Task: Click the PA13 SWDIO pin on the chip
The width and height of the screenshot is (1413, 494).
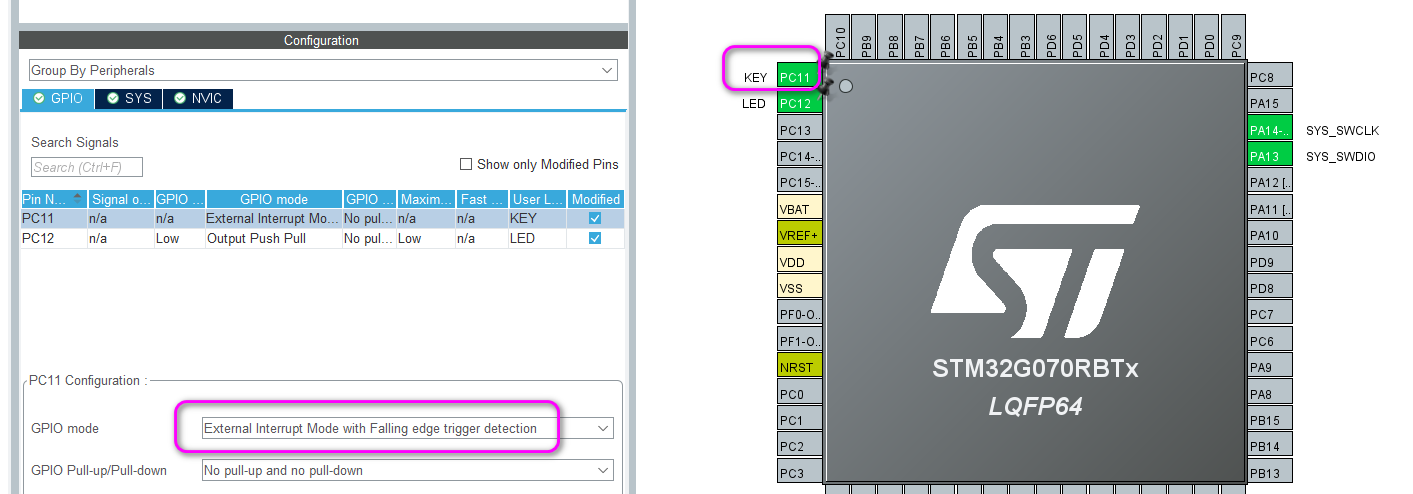Action: click(x=1270, y=156)
